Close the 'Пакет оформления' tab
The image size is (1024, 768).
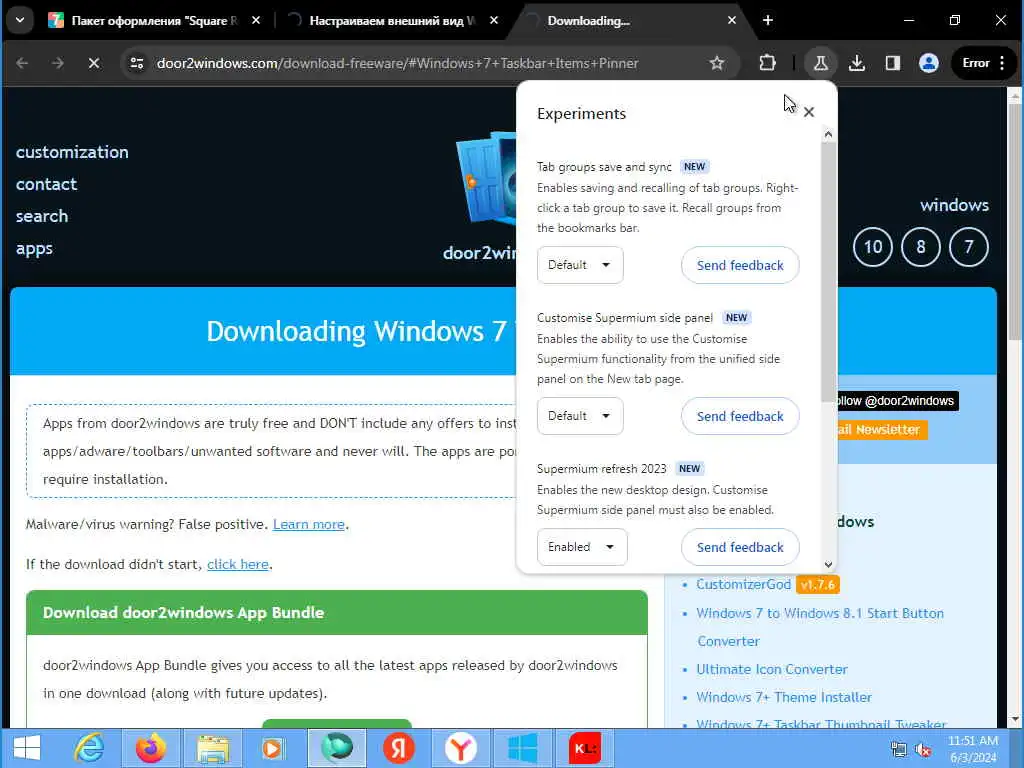tap(256, 20)
